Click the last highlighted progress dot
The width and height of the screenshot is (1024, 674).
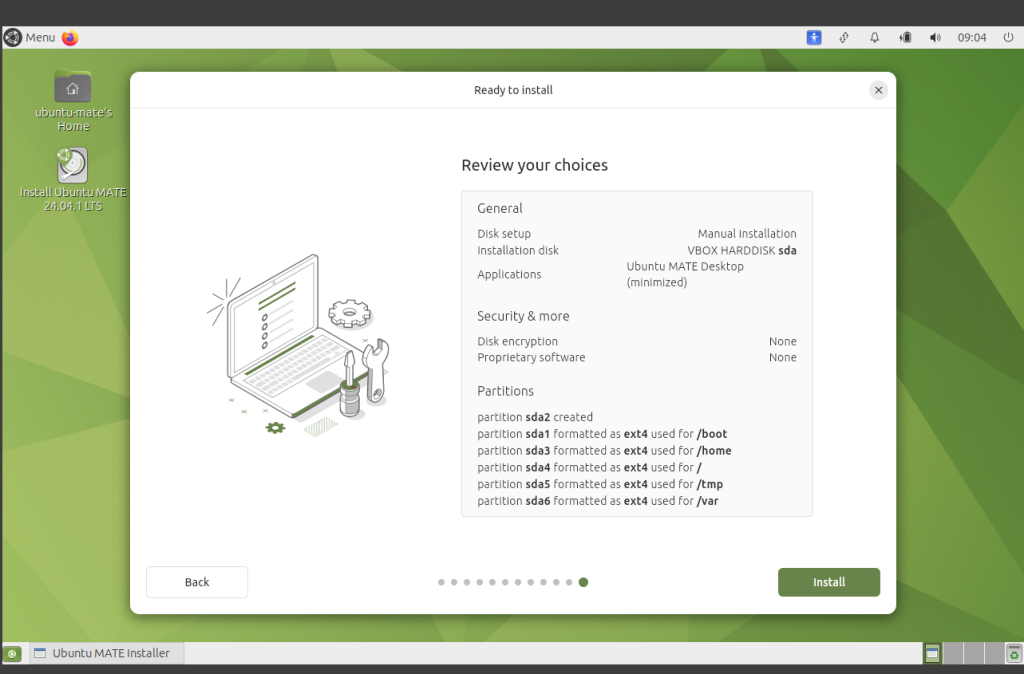pyautogui.click(x=583, y=582)
